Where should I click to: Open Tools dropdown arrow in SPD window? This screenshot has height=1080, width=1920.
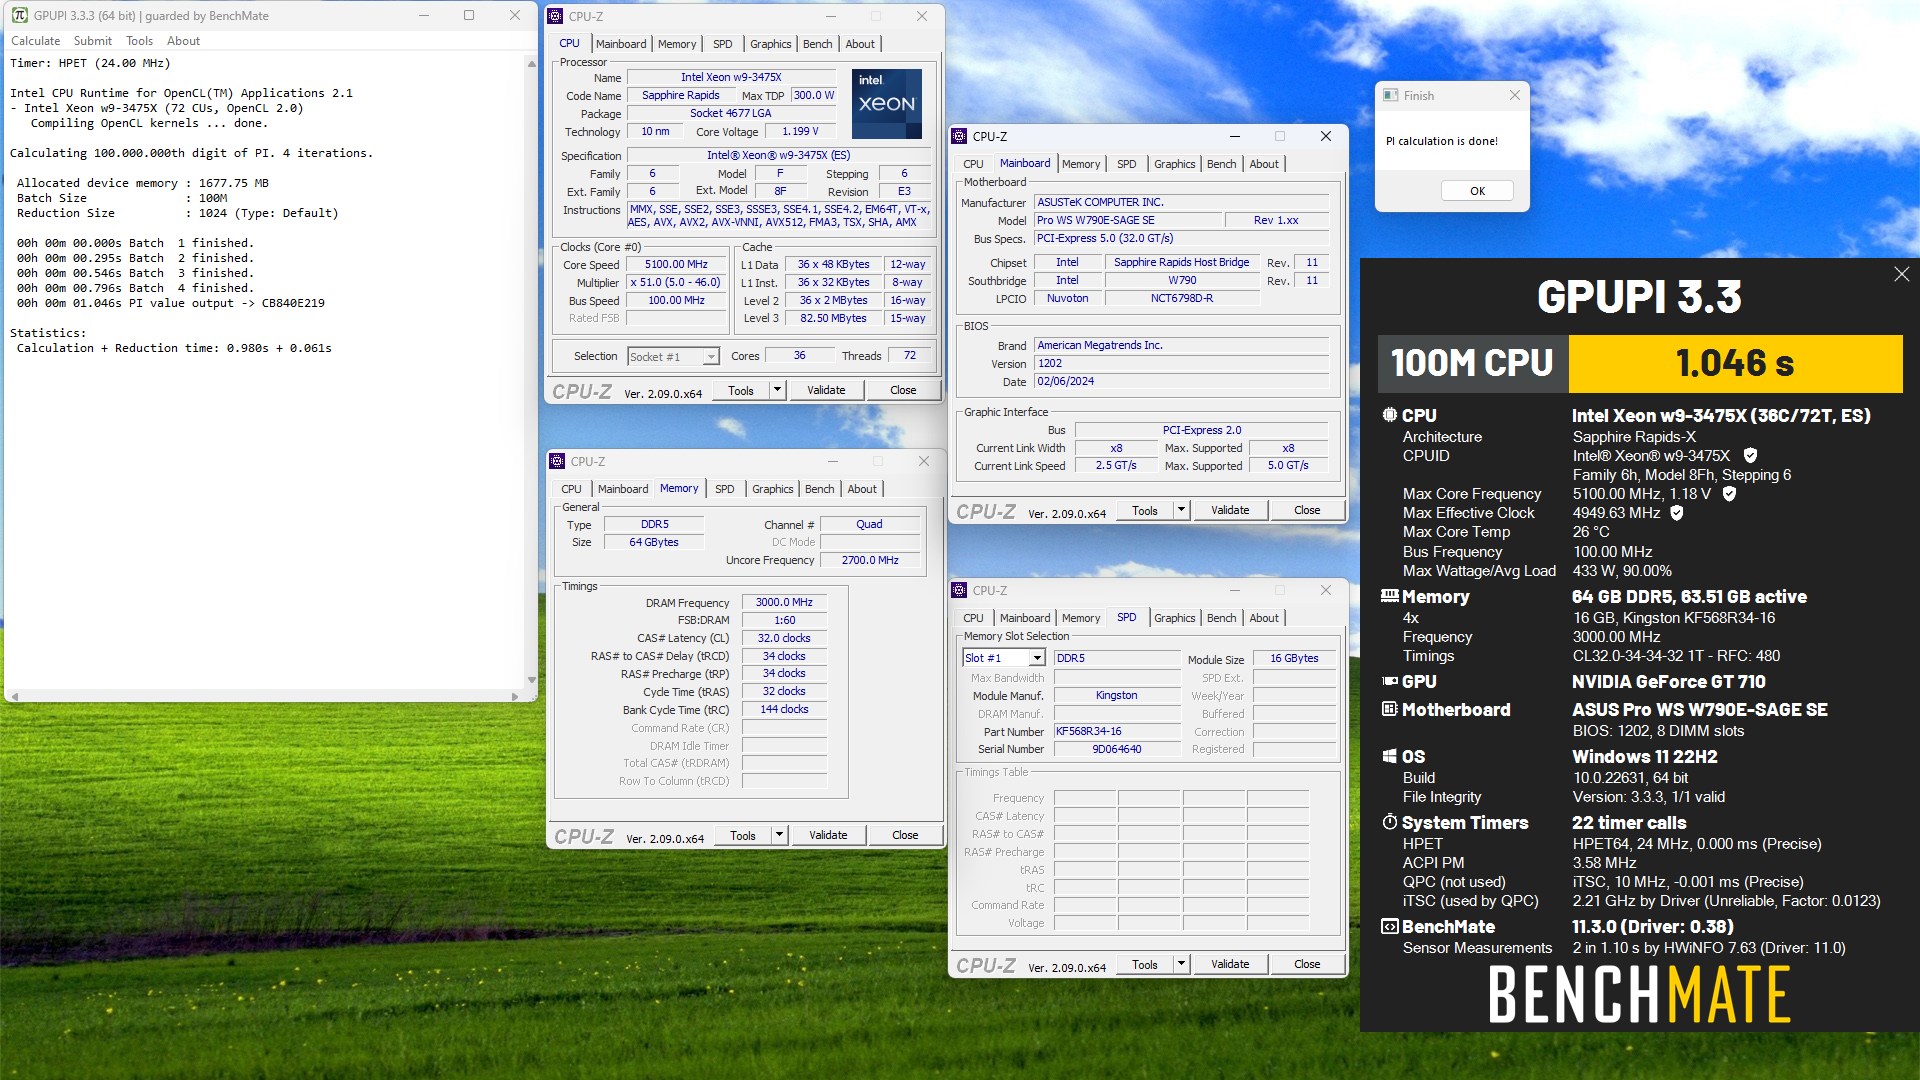(1181, 964)
